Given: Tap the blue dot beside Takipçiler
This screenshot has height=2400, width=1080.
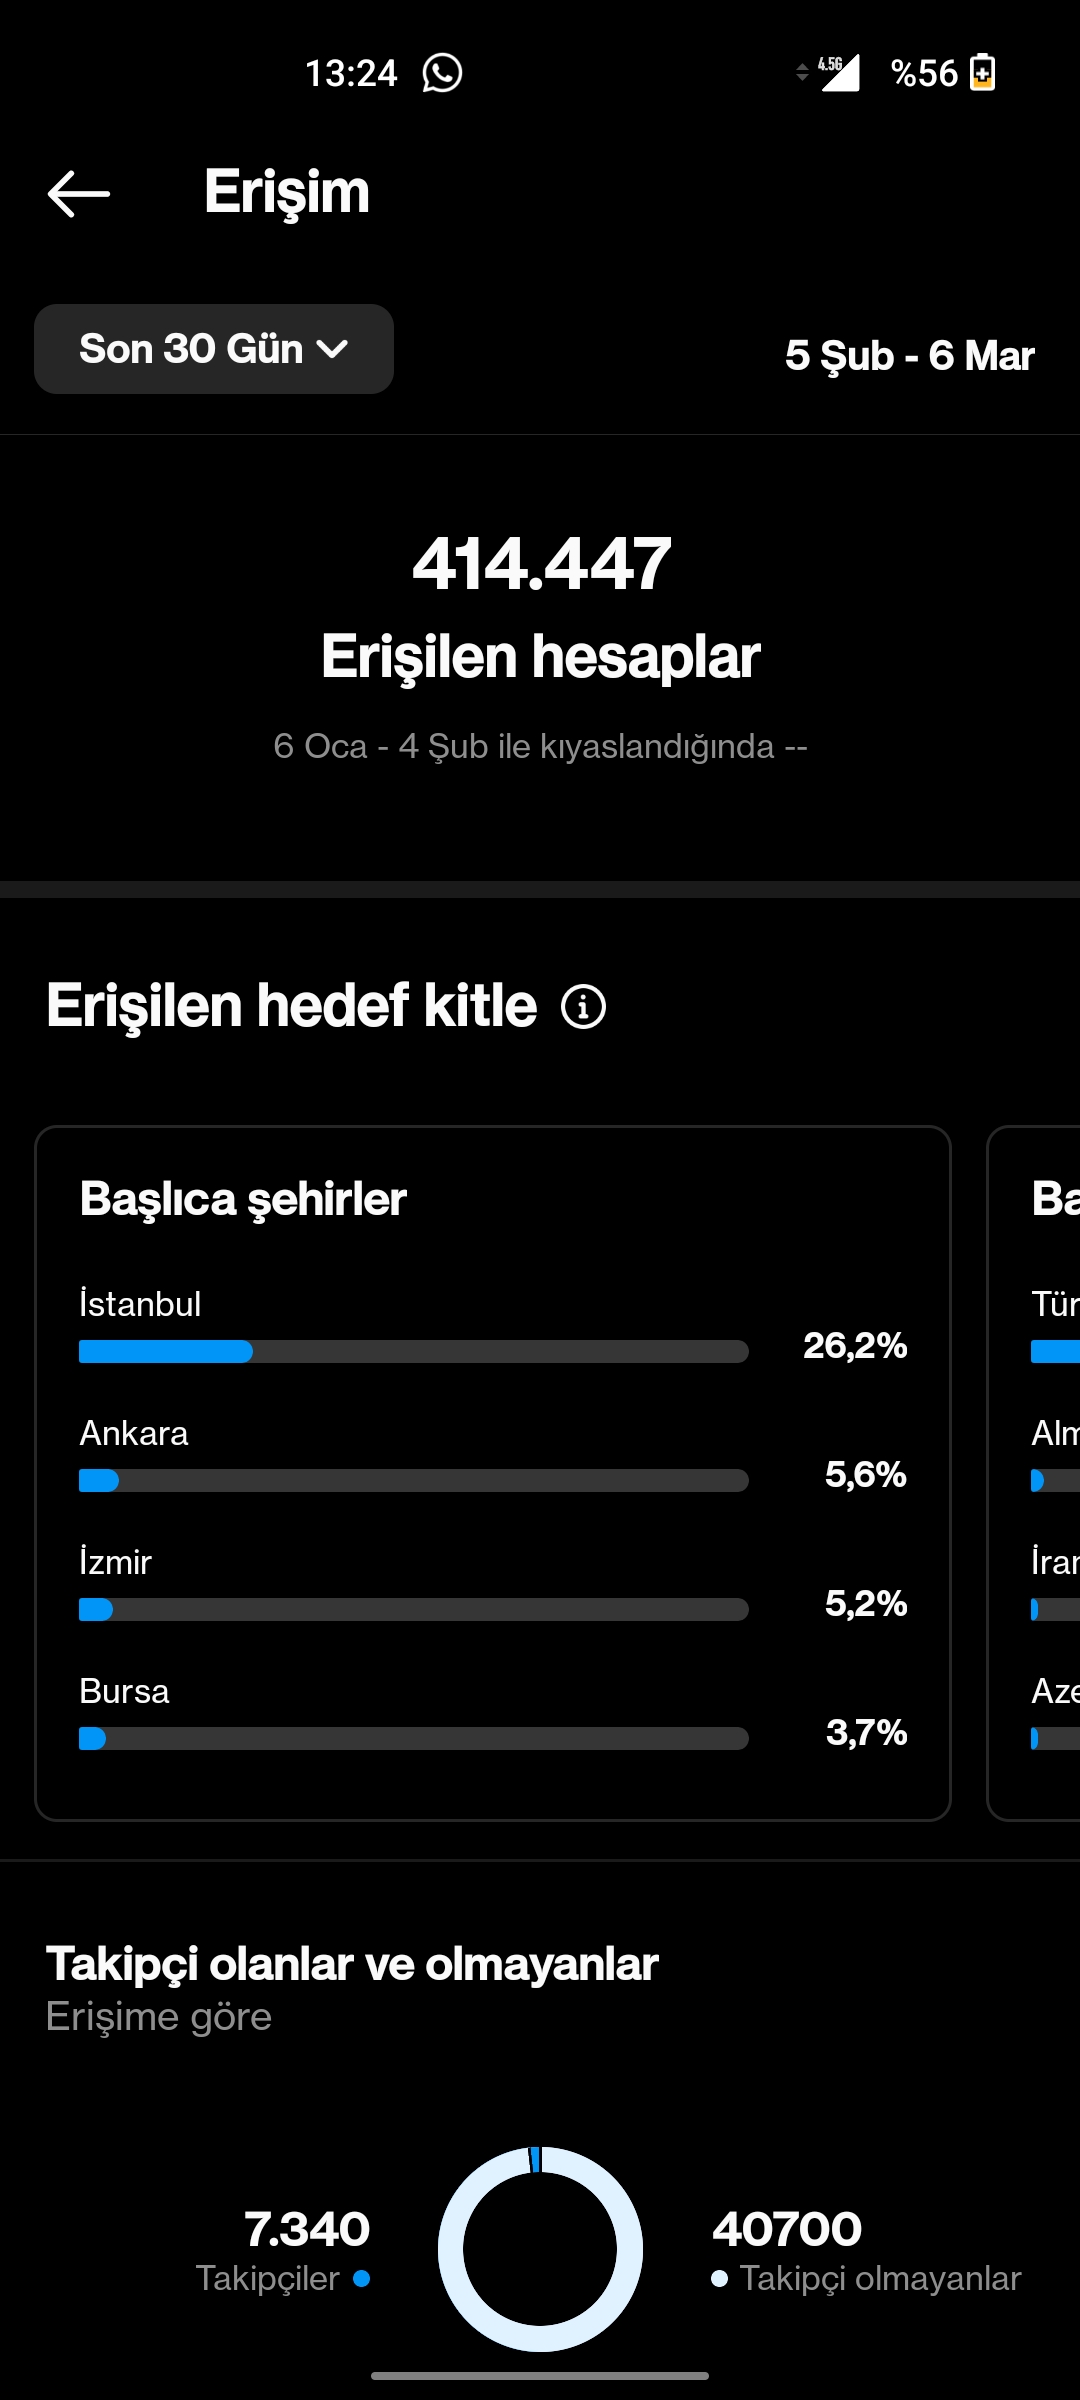Looking at the screenshot, I should 362,2278.
